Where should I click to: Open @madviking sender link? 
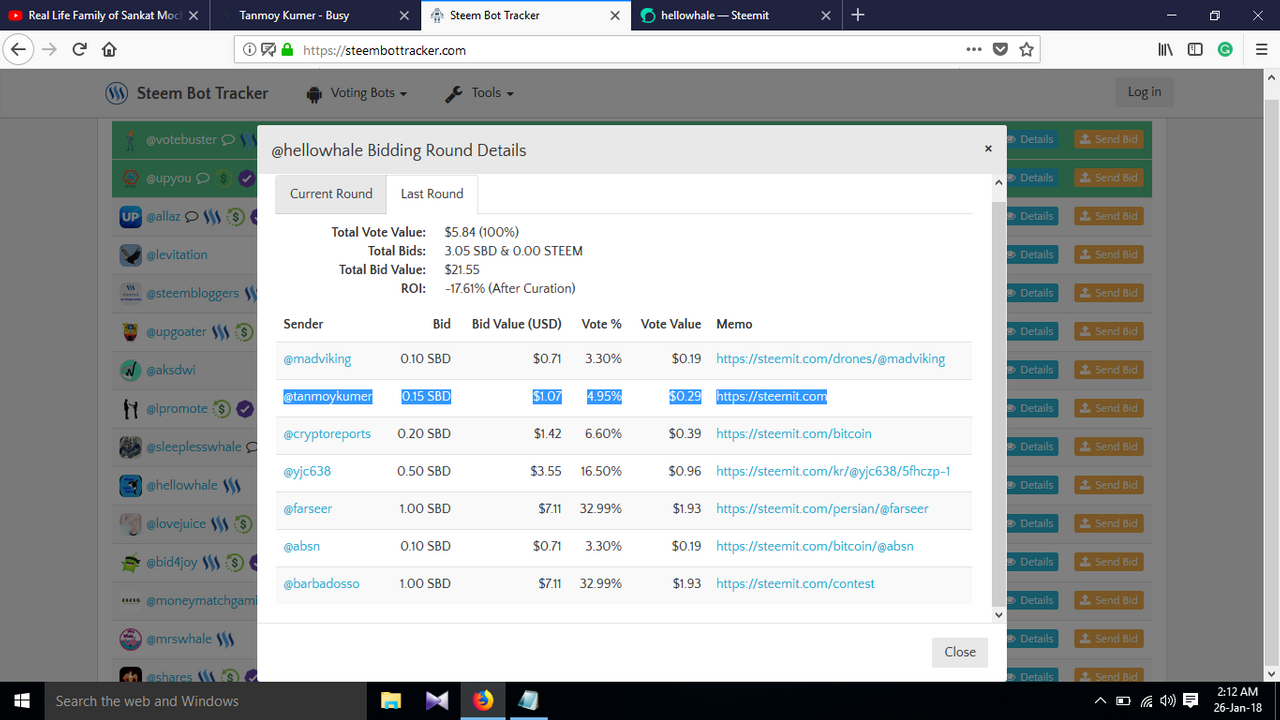(317, 359)
